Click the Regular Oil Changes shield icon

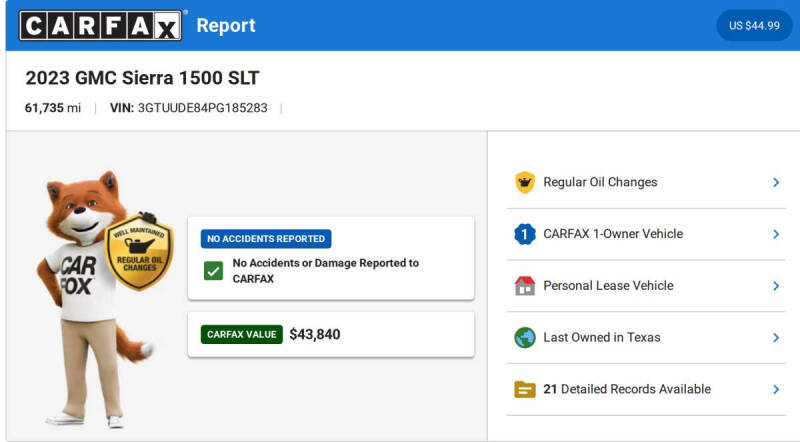[x=524, y=182]
